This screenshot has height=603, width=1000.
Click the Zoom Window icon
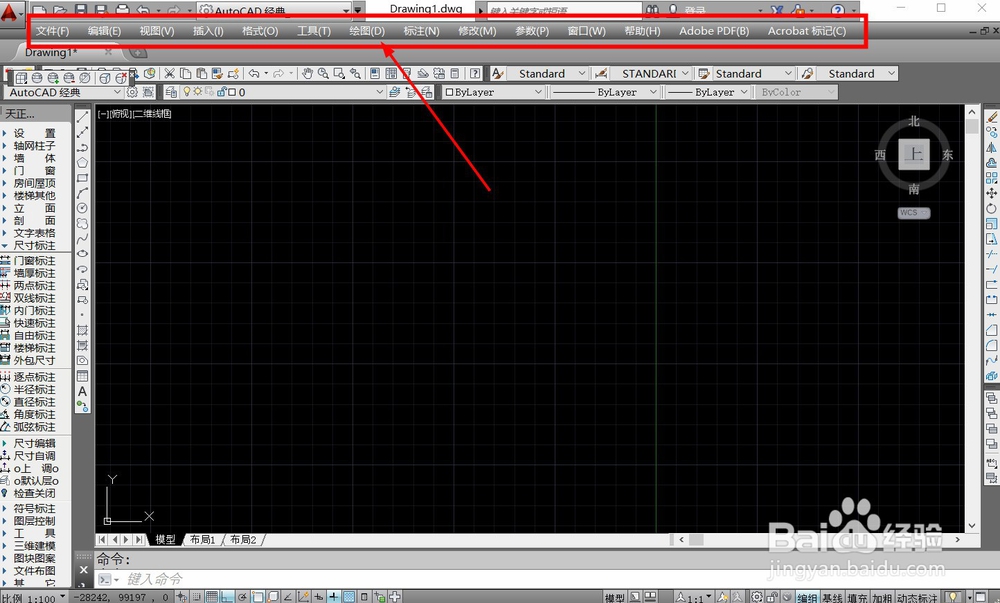(339, 74)
